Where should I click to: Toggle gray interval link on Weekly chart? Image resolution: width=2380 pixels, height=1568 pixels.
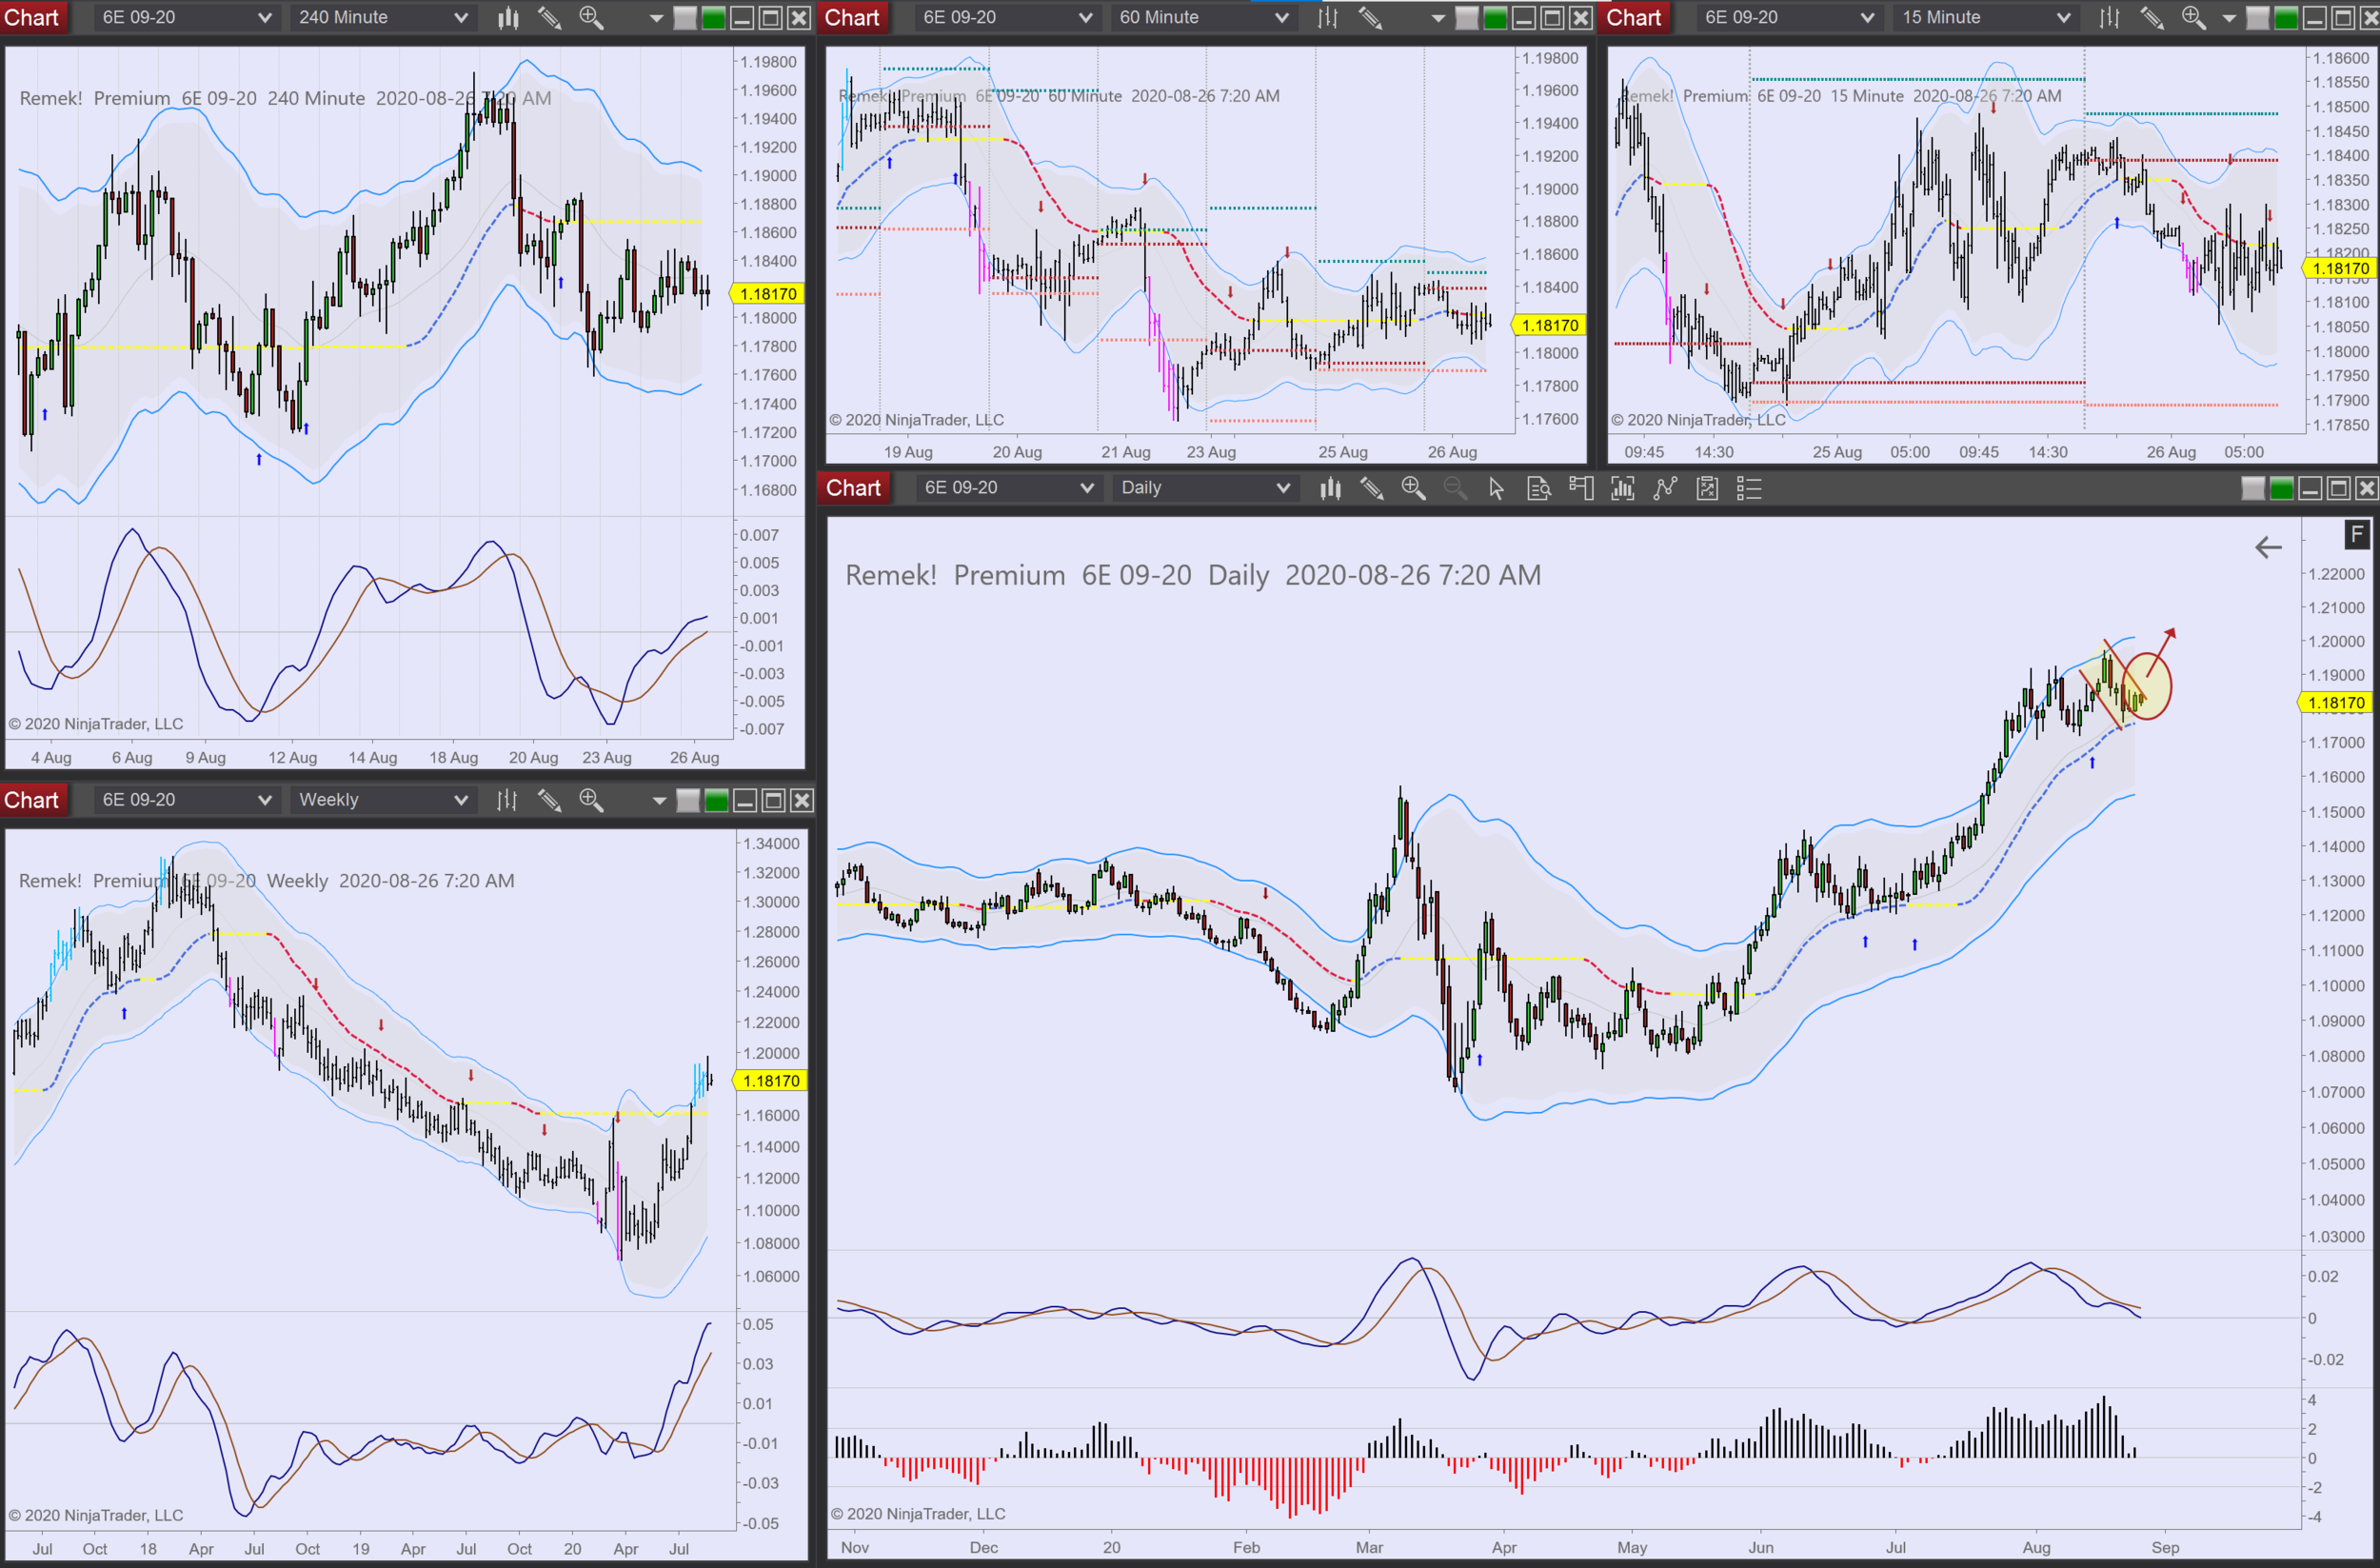tap(688, 800)
